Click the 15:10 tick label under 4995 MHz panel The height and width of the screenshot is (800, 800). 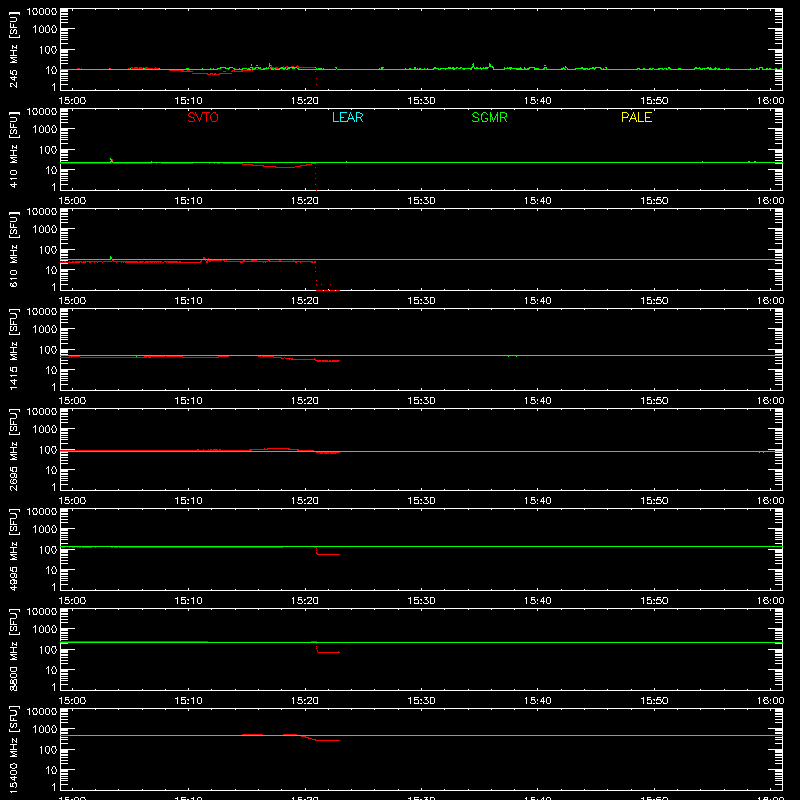pyautogui.click(x=188, y=601)
